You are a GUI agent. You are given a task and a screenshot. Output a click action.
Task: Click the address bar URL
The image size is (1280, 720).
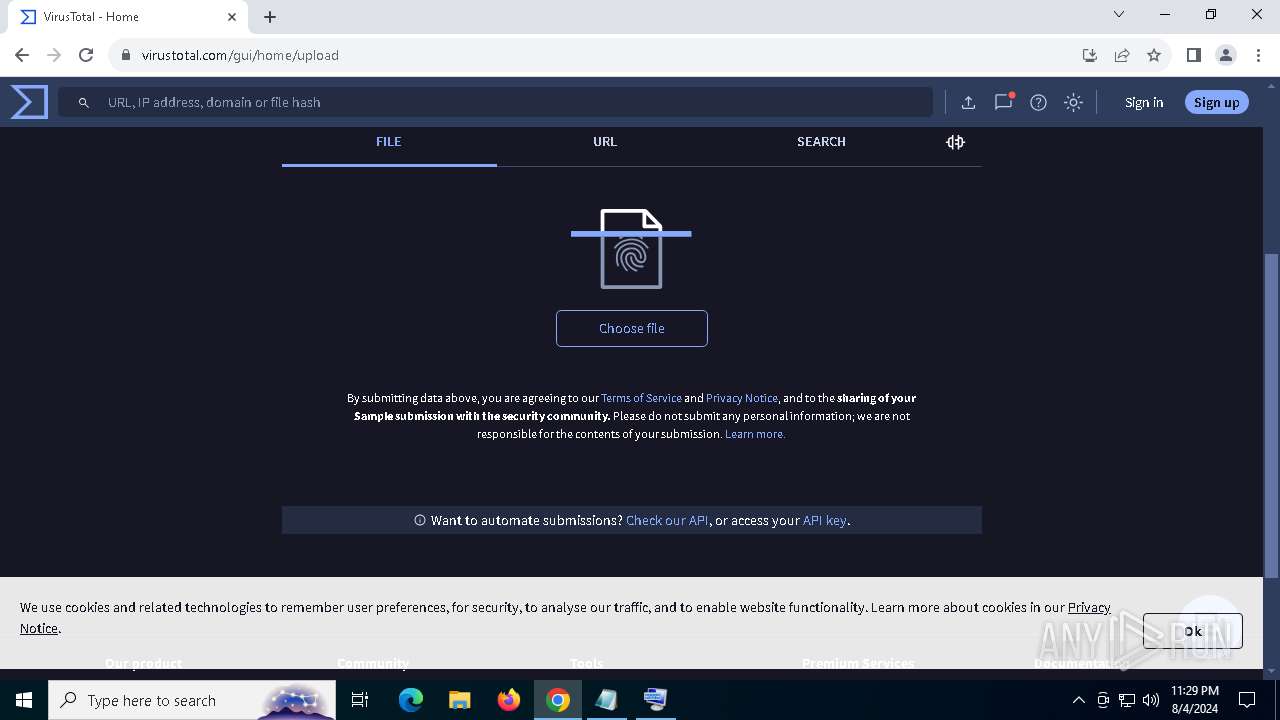[240, 55]
